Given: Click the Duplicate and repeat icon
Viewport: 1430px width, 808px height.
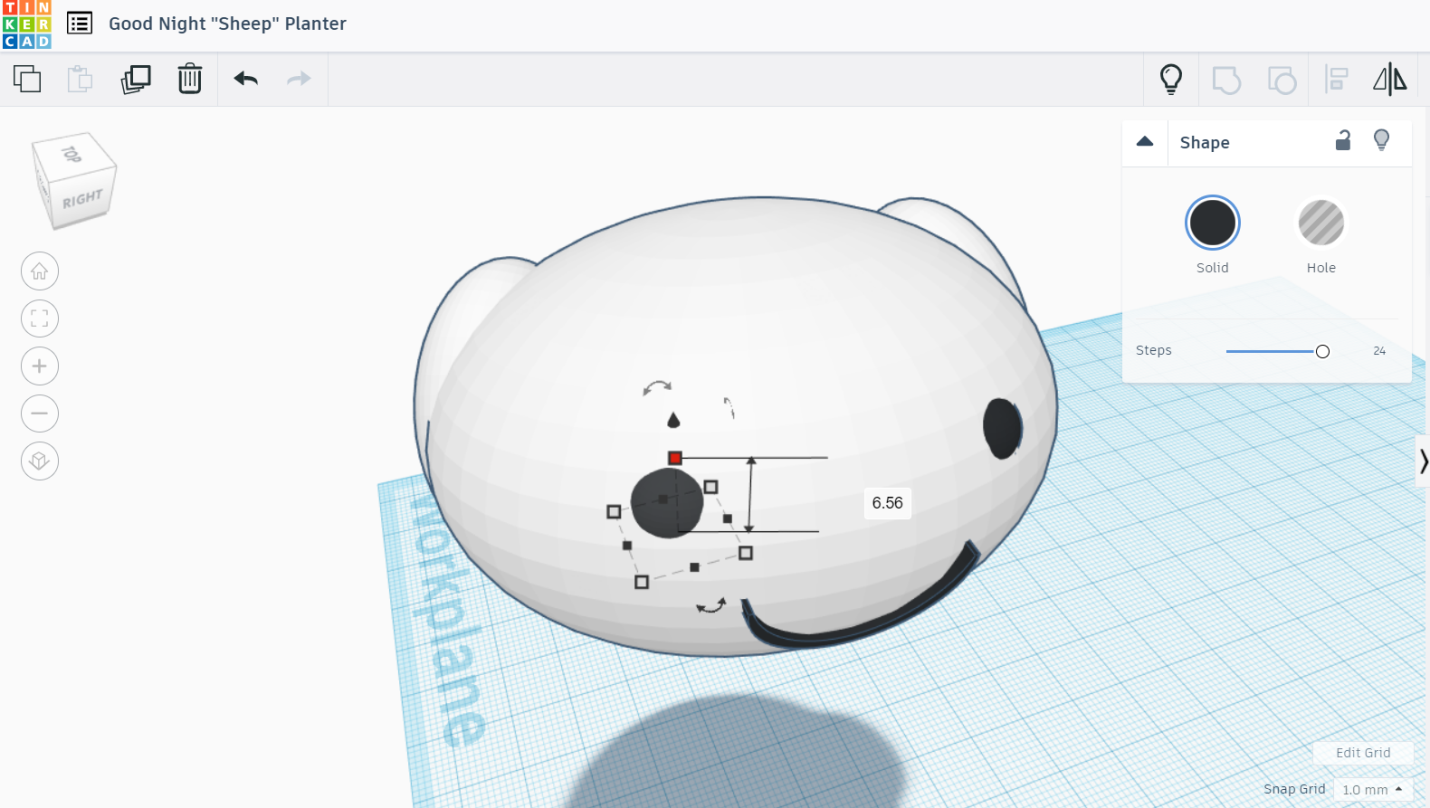Looking at the screenshot, I should click(135, 78).
